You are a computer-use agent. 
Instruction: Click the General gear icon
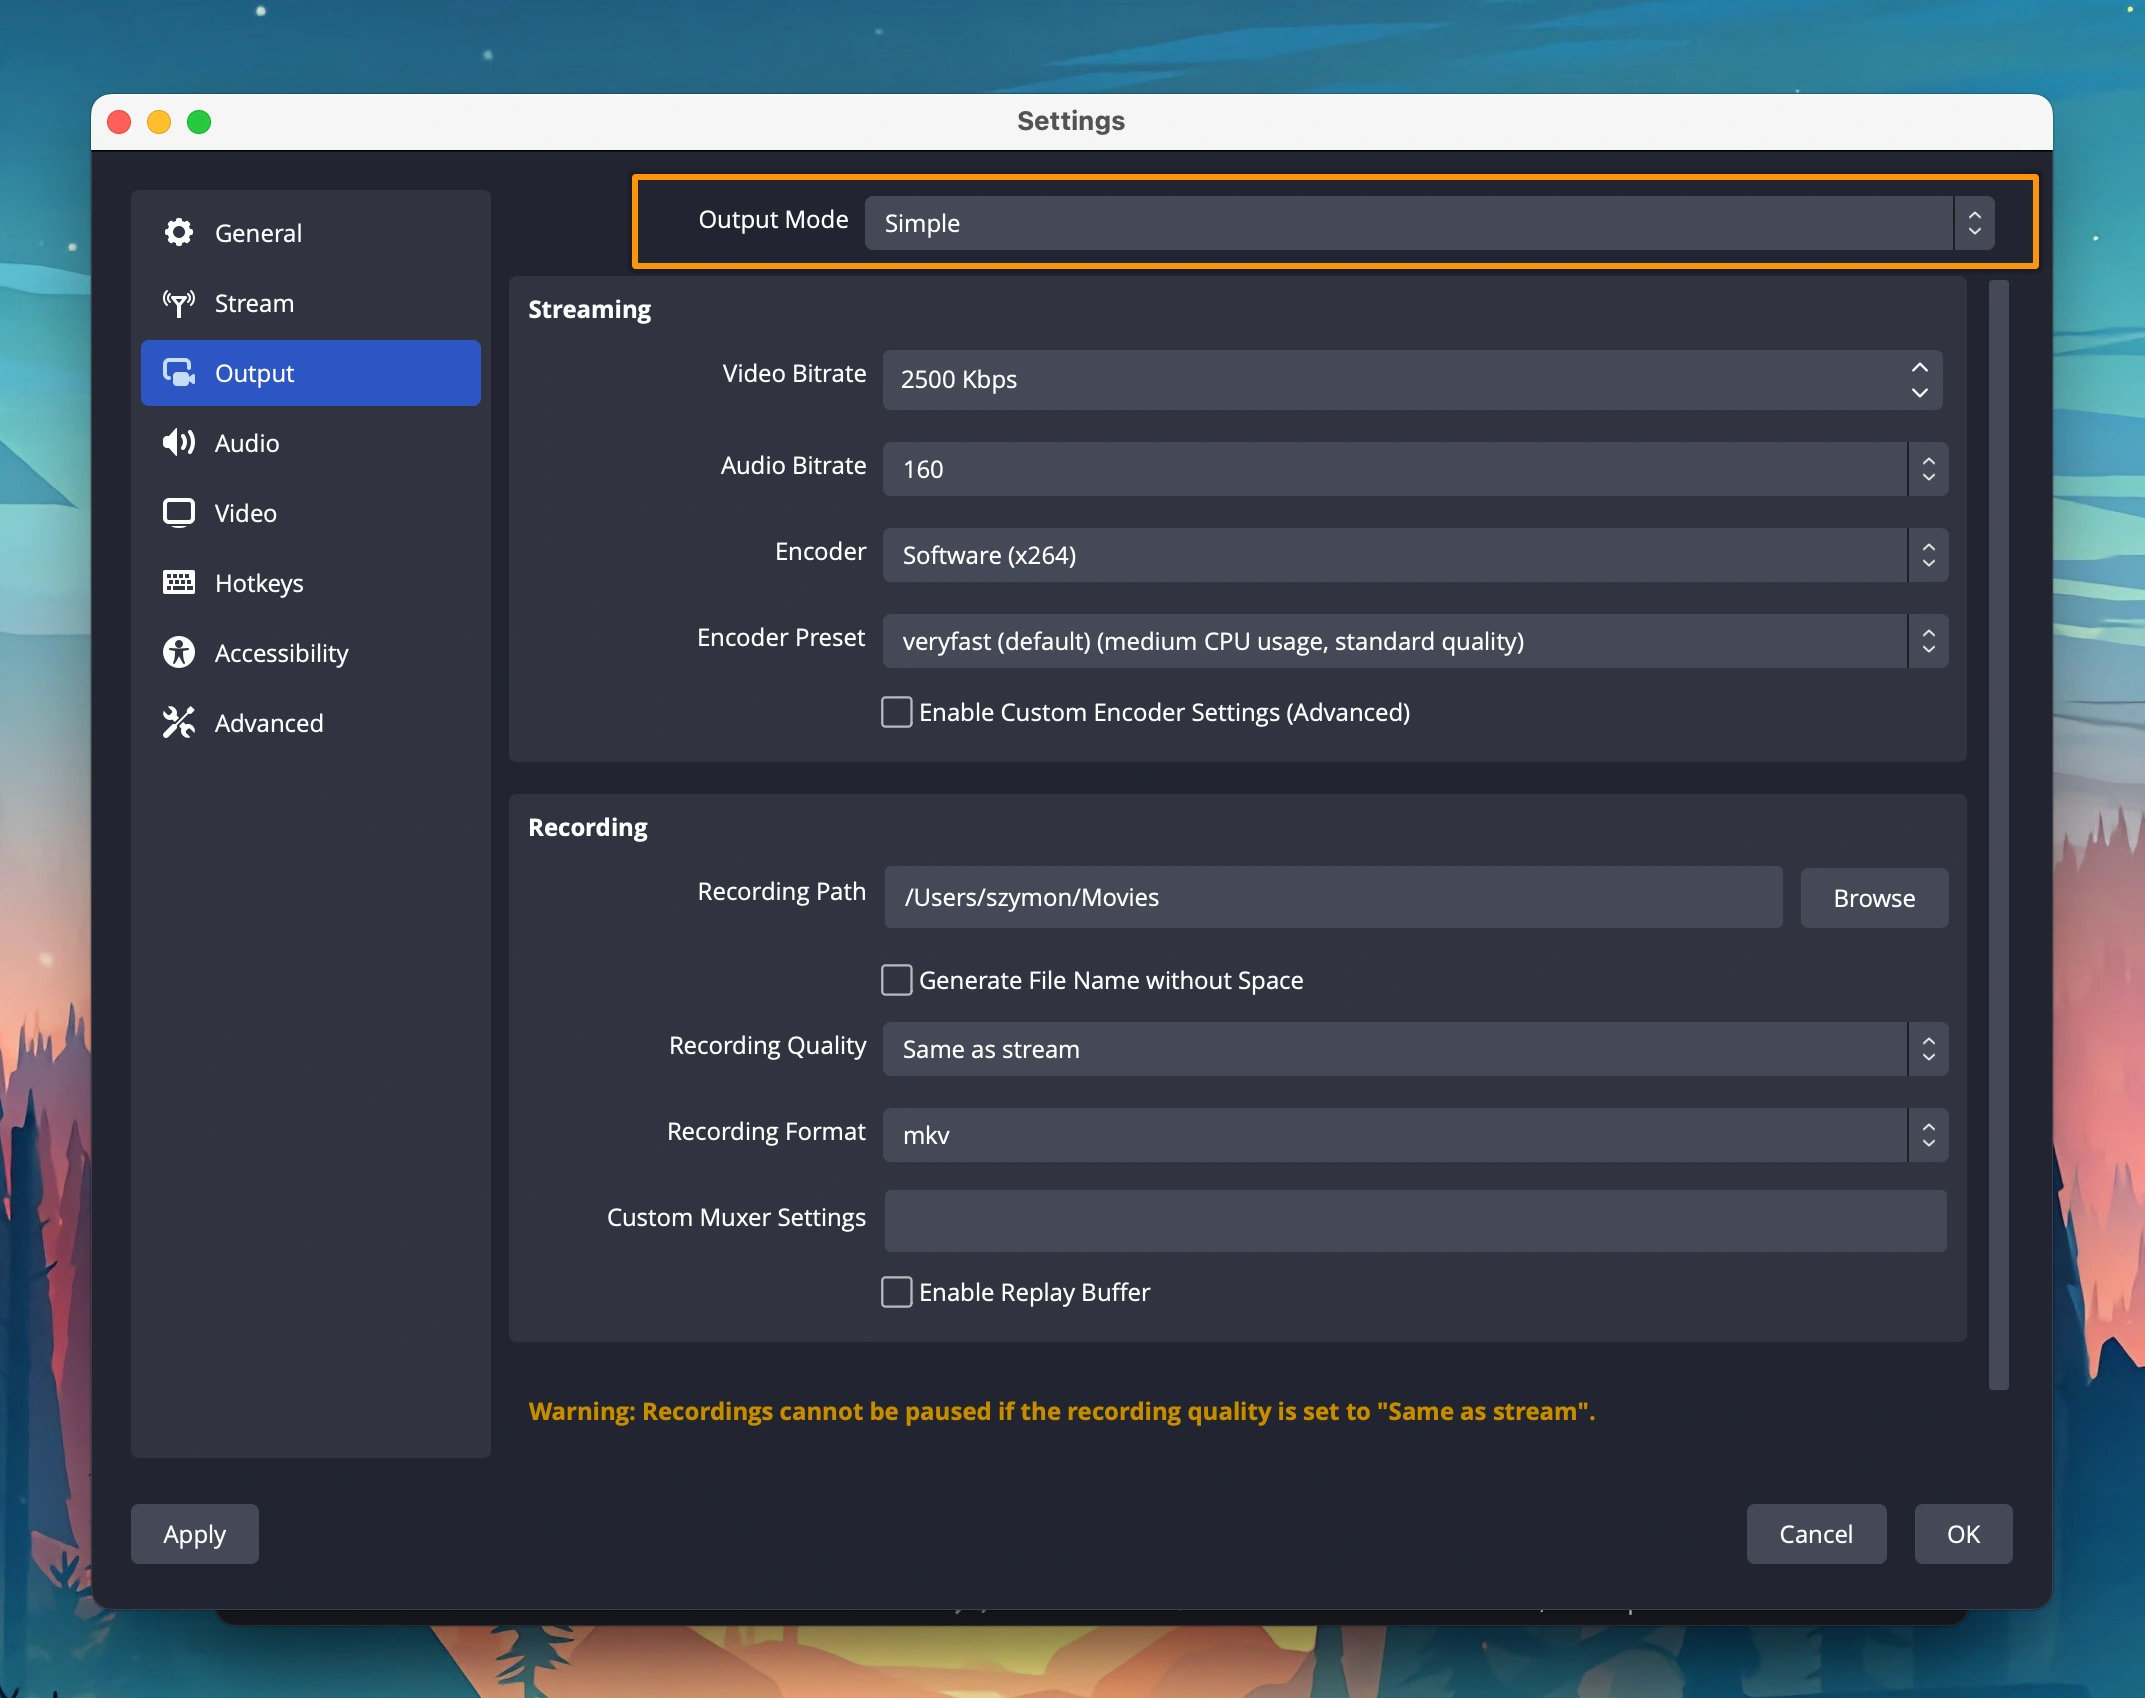pos(179,233)
